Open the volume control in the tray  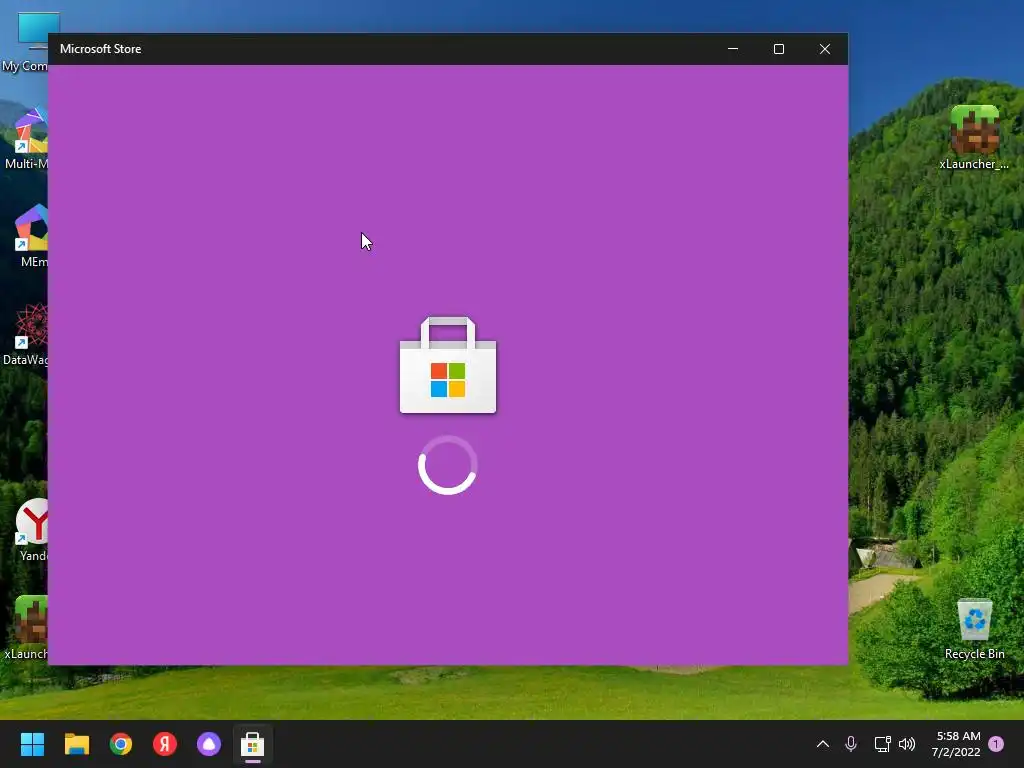[x=907, y=744]
